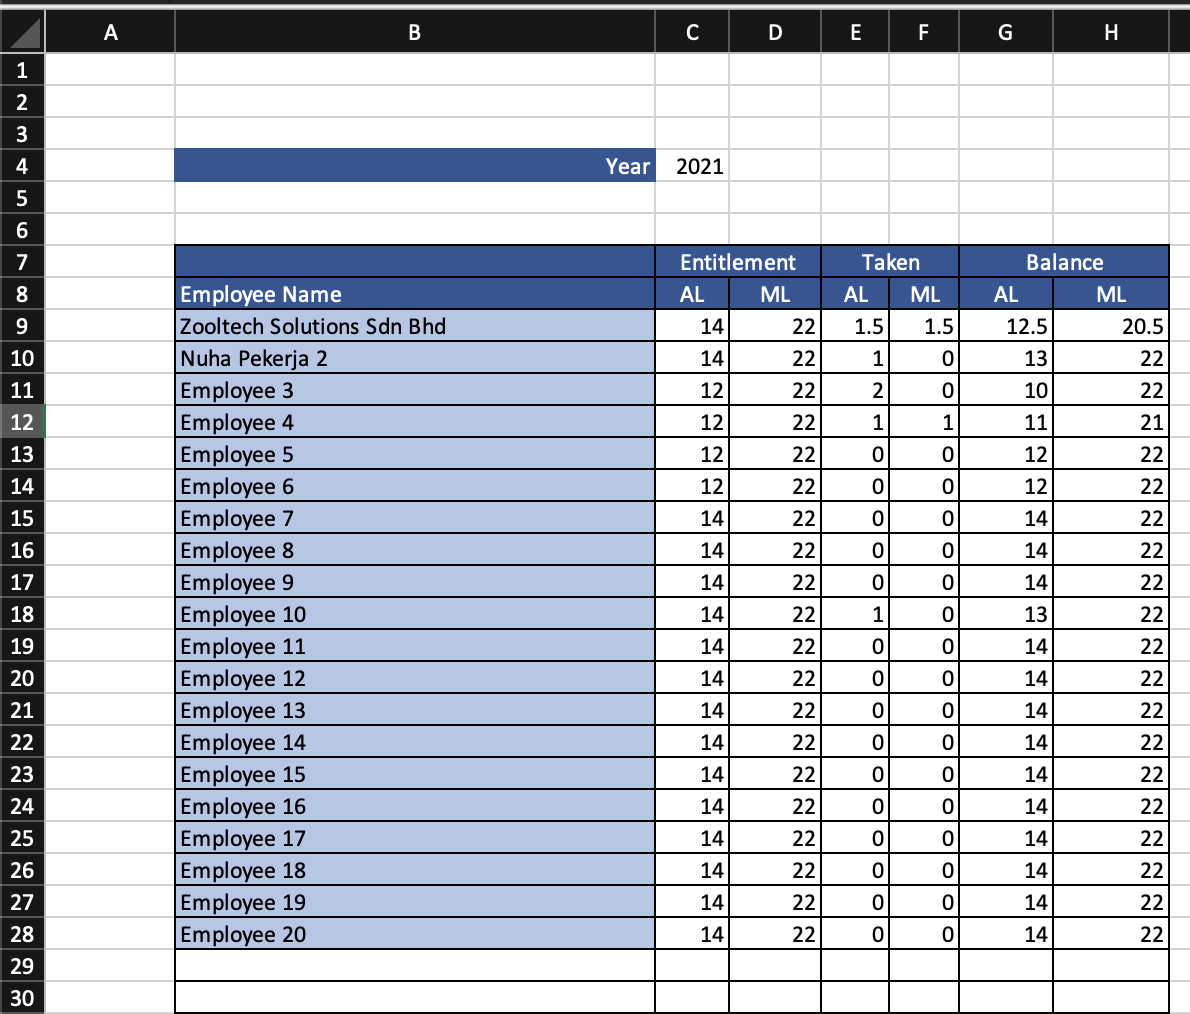Select the Employee 7 name cell

click(414, 518)
